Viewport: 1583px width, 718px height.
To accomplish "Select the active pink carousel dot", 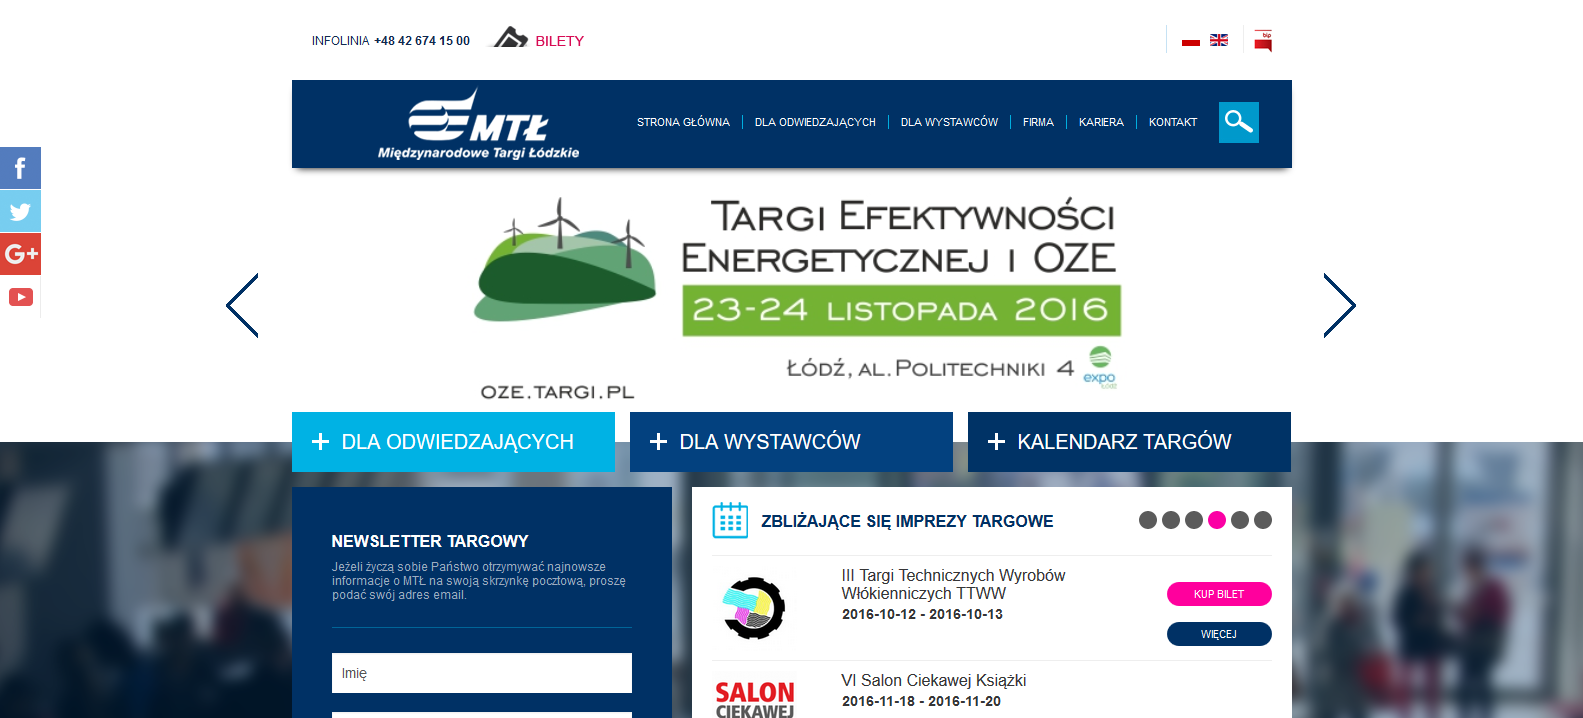I will [x=1217, y=520].
